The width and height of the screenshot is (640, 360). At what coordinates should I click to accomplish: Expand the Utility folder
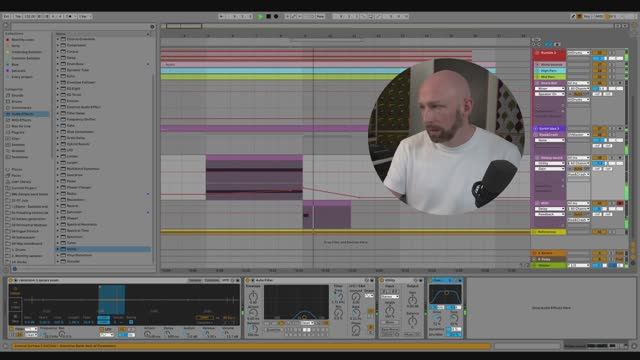coord(58,249)
